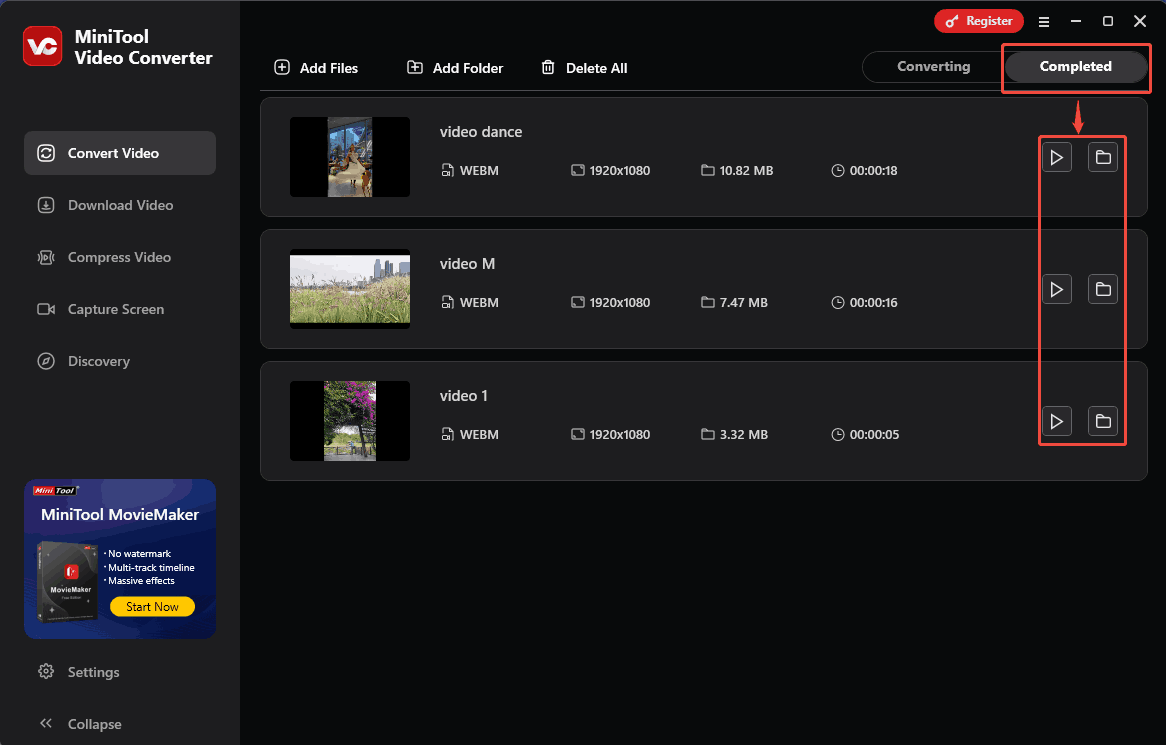
Task: Switch to the Converting tab
Action: pos(933,67)
